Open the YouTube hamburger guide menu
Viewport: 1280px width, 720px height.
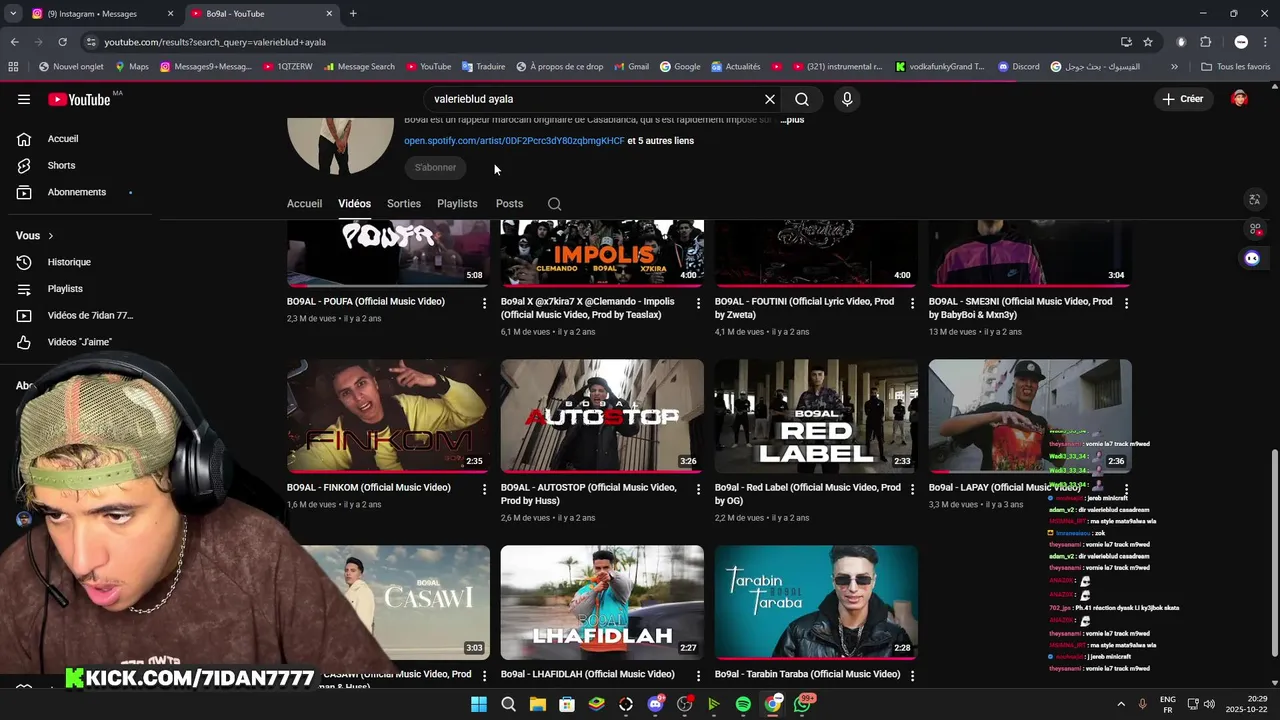24,99
